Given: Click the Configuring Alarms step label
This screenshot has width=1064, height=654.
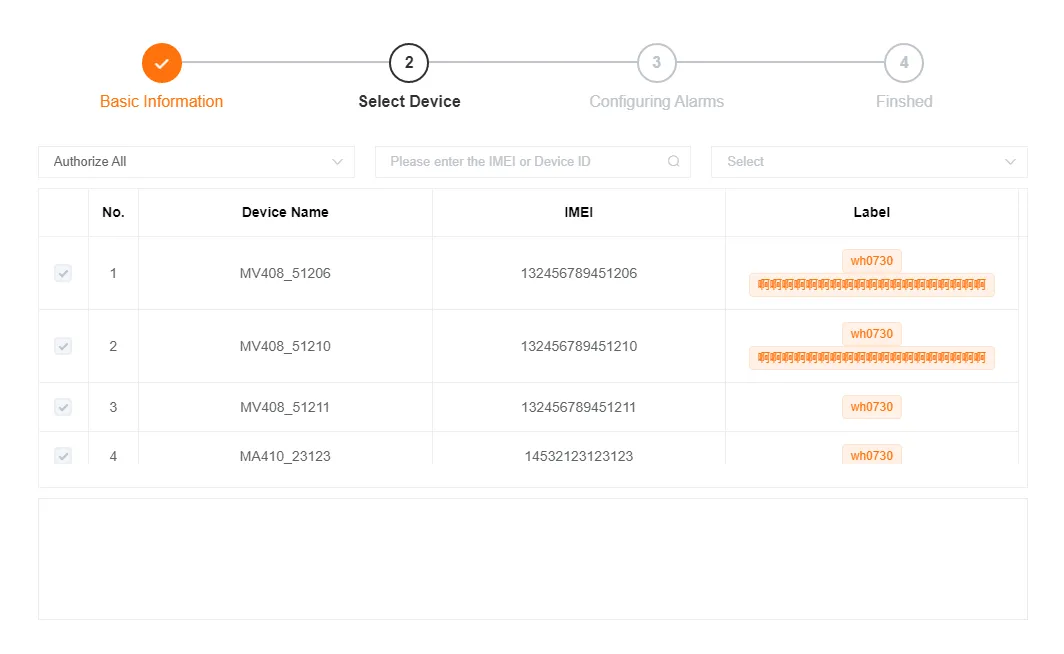Looking at the screenshot, I should (x=656, y=101).
